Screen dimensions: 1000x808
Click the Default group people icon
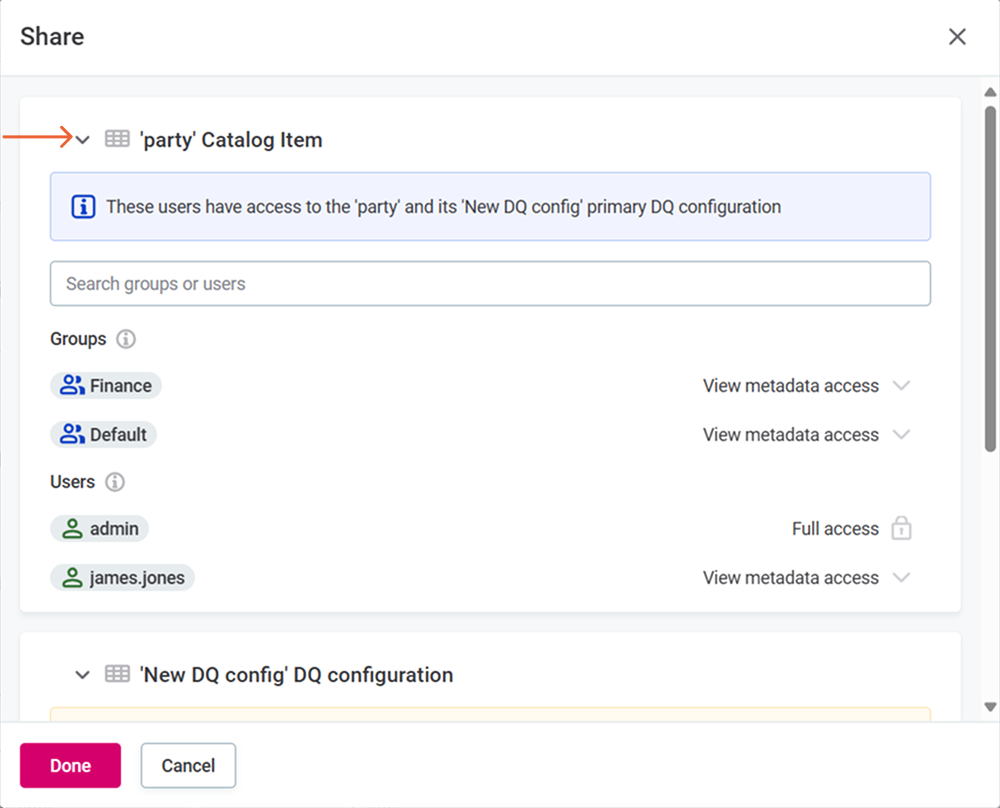point(70,434)
